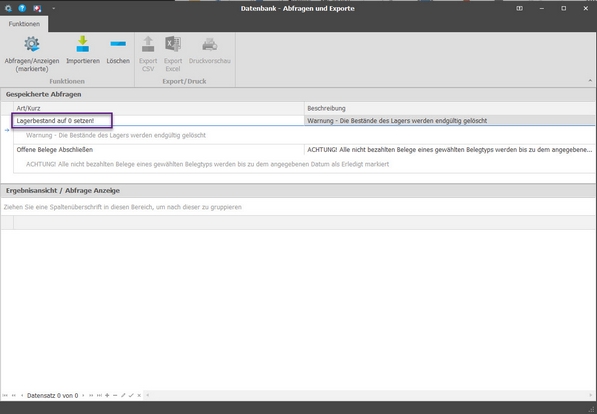Click Export CSV in the ribbon
This screenshot has width=597, height=414.
point(148,53)
